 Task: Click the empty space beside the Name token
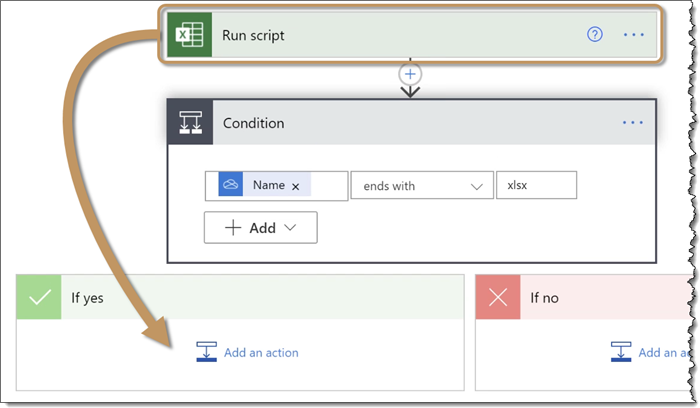(x=329, y=186)
